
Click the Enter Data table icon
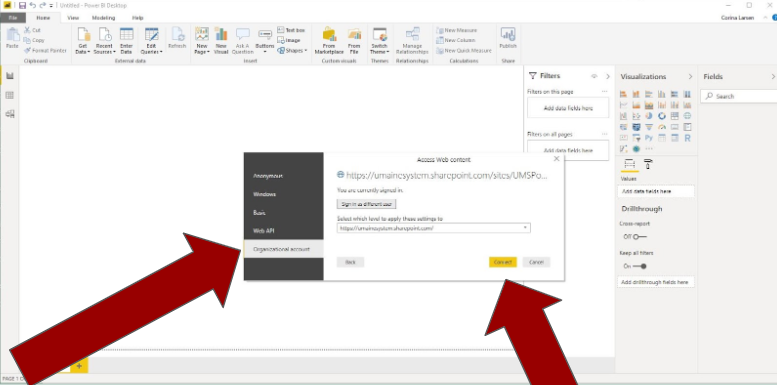(126, 41)
